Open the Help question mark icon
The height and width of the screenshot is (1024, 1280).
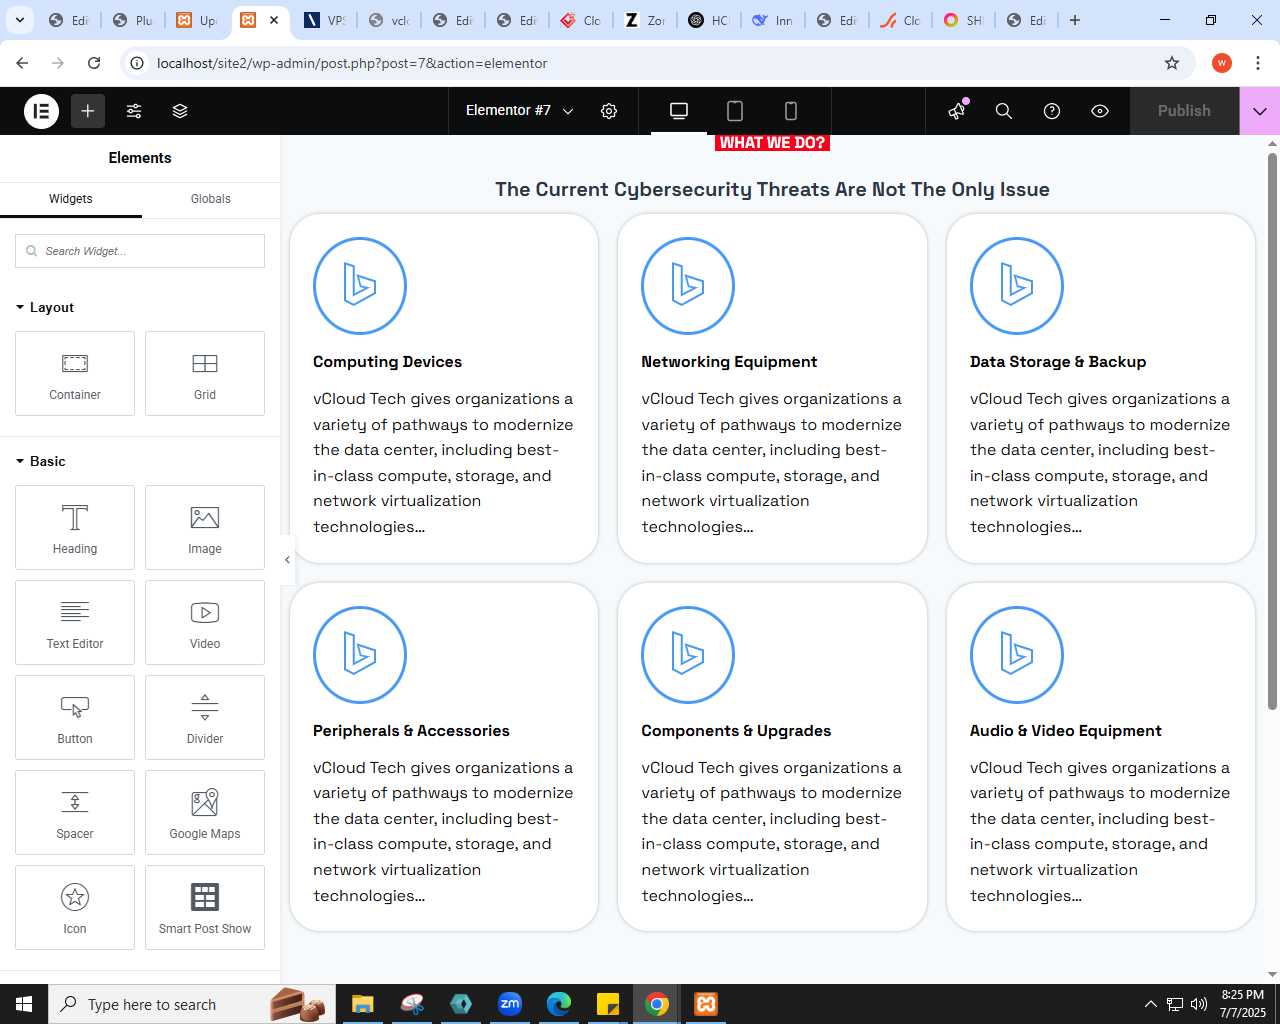pyautogui.click(x=1052, y=111)
